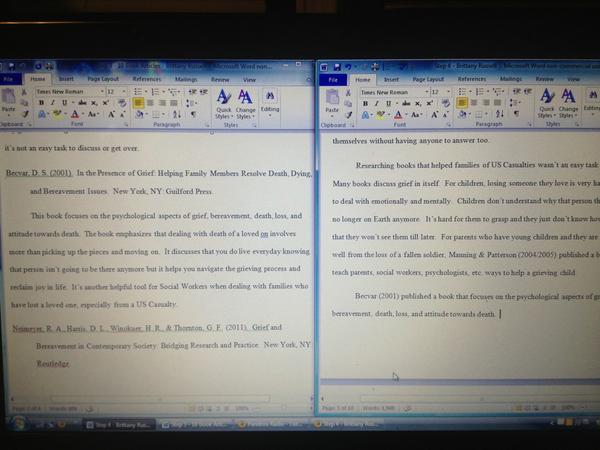Apply font color swatch in right window
The image size is (600, 450).
tap(398, 114)
